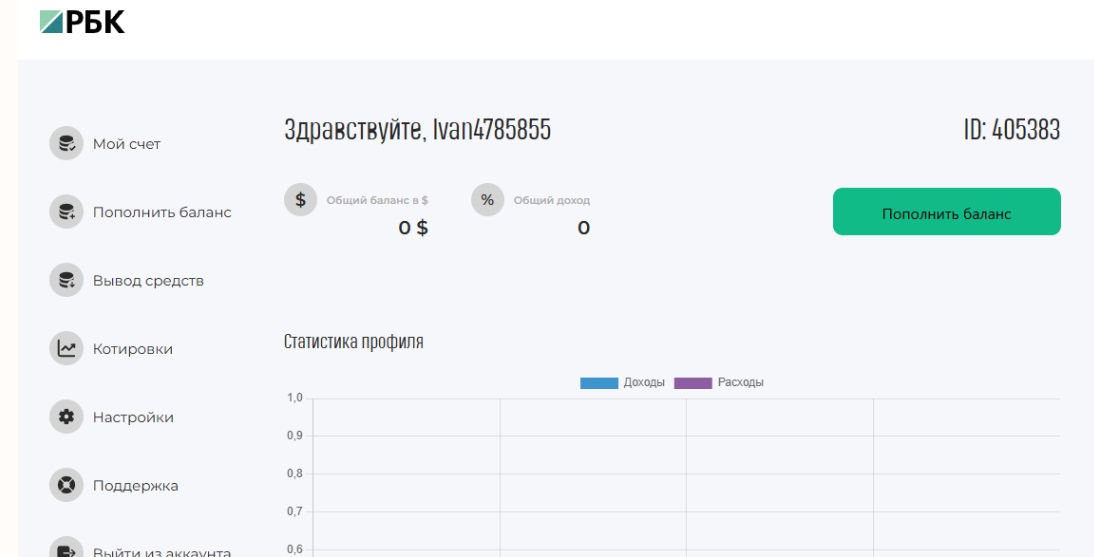
Task: Click the dollar sign balance icon
Action: (301, 200)
